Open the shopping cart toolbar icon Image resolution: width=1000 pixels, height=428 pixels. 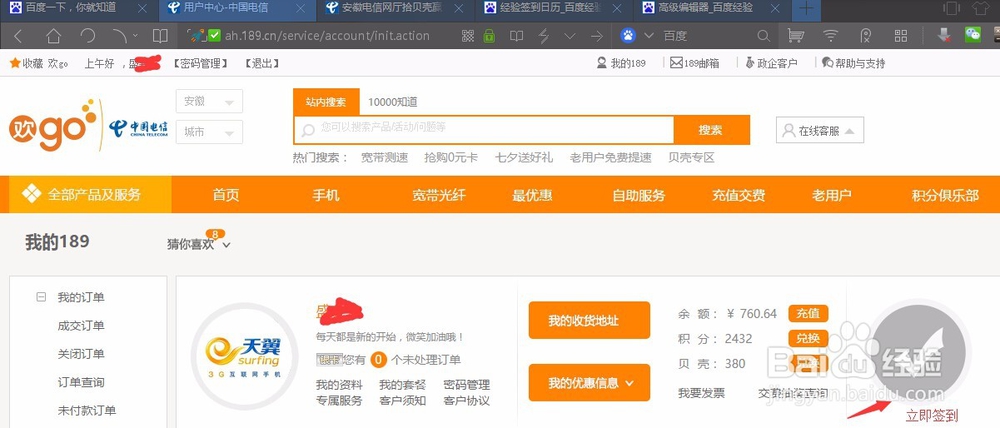click(x=795, y=36)
